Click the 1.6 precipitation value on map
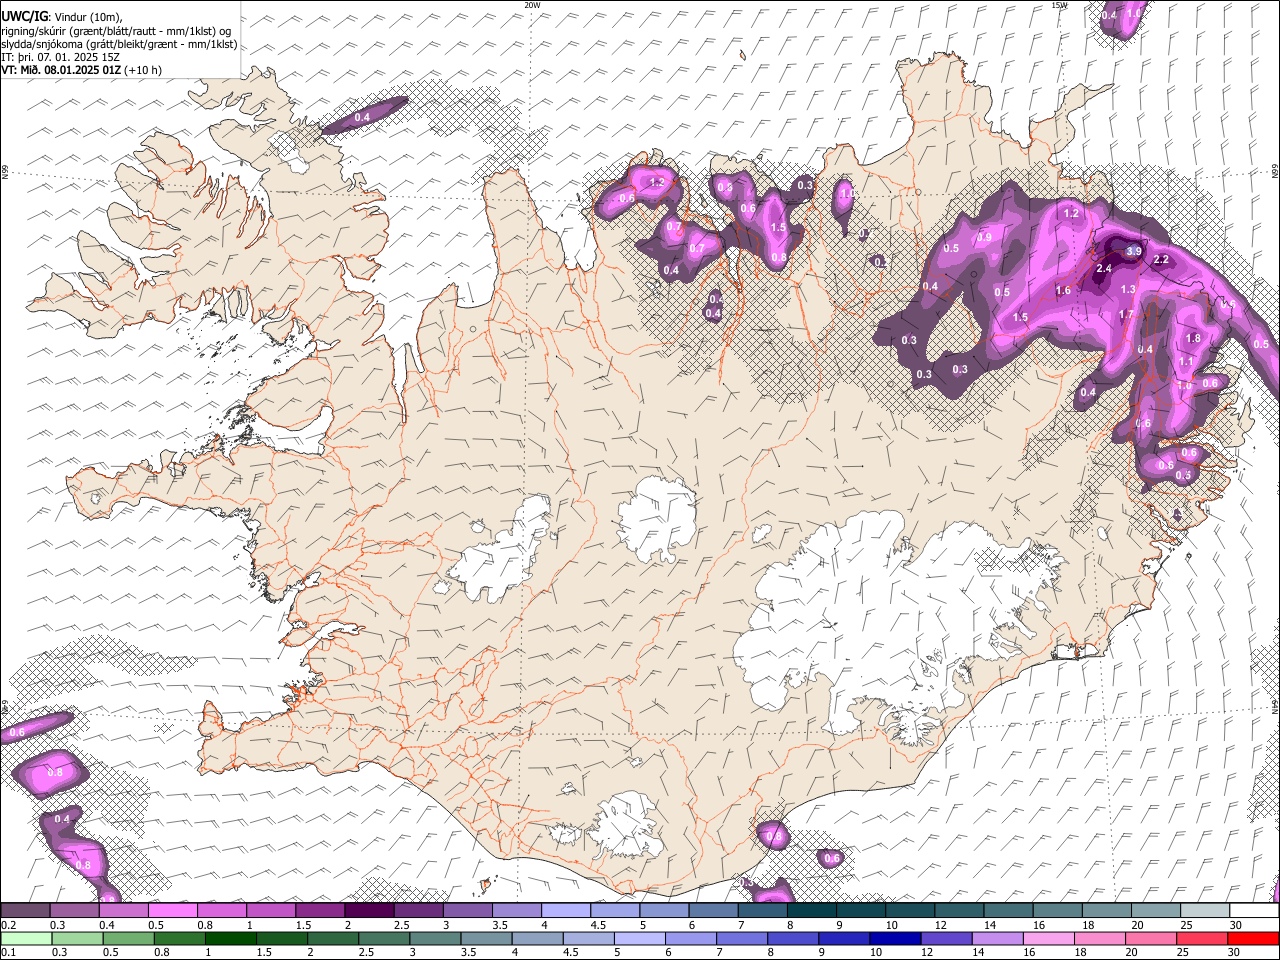The image size is (1280, 960). (x=1063, y=291)
